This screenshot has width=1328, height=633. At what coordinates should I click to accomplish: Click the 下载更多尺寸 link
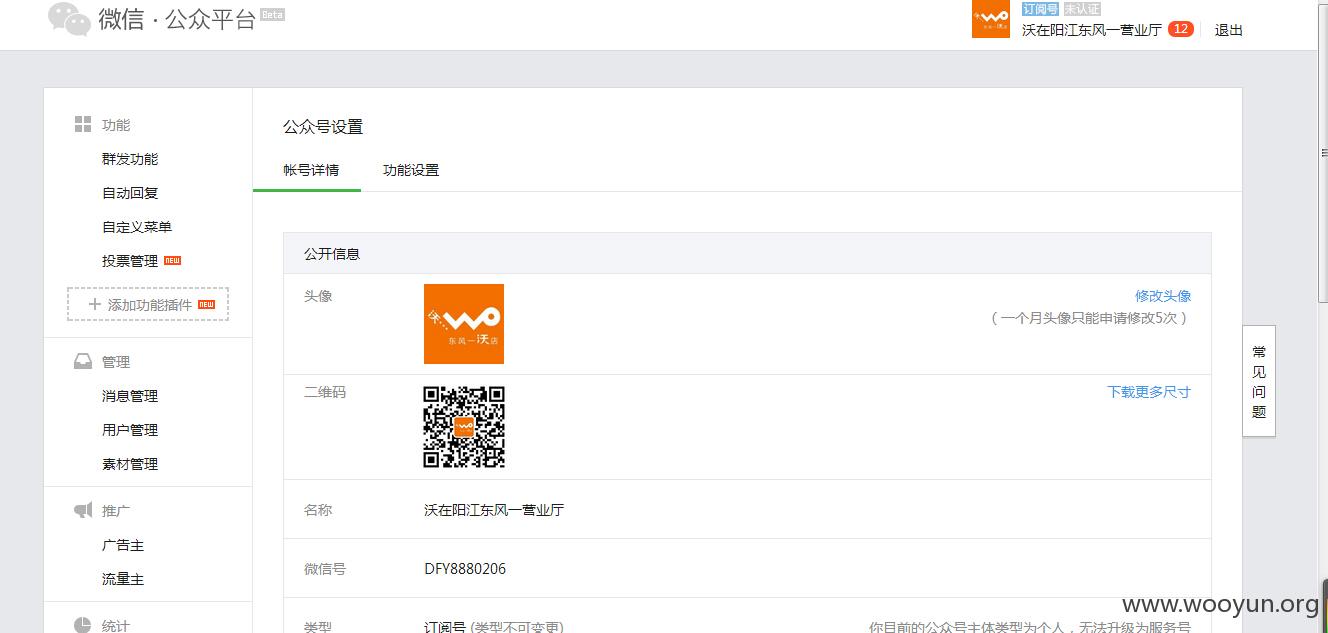pyautogui.click(x=1149, y=392)
